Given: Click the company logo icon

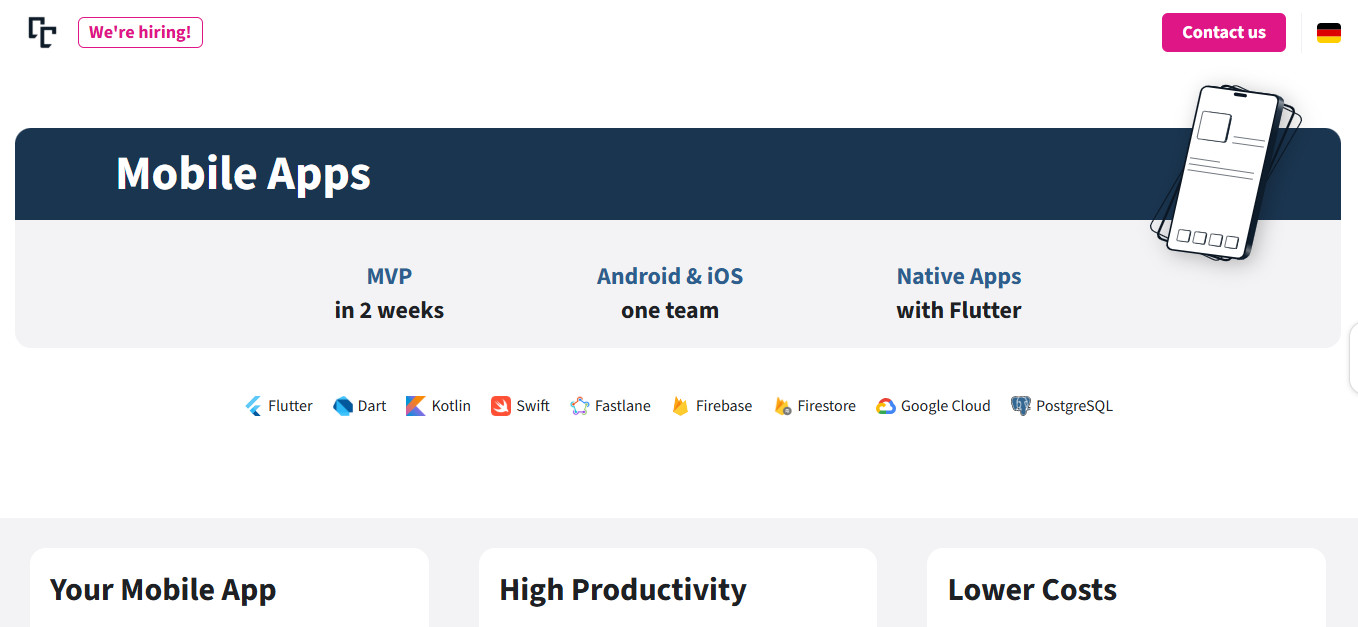Looking at the screenshot, I should pyautogui.click(x=42, y=32).
